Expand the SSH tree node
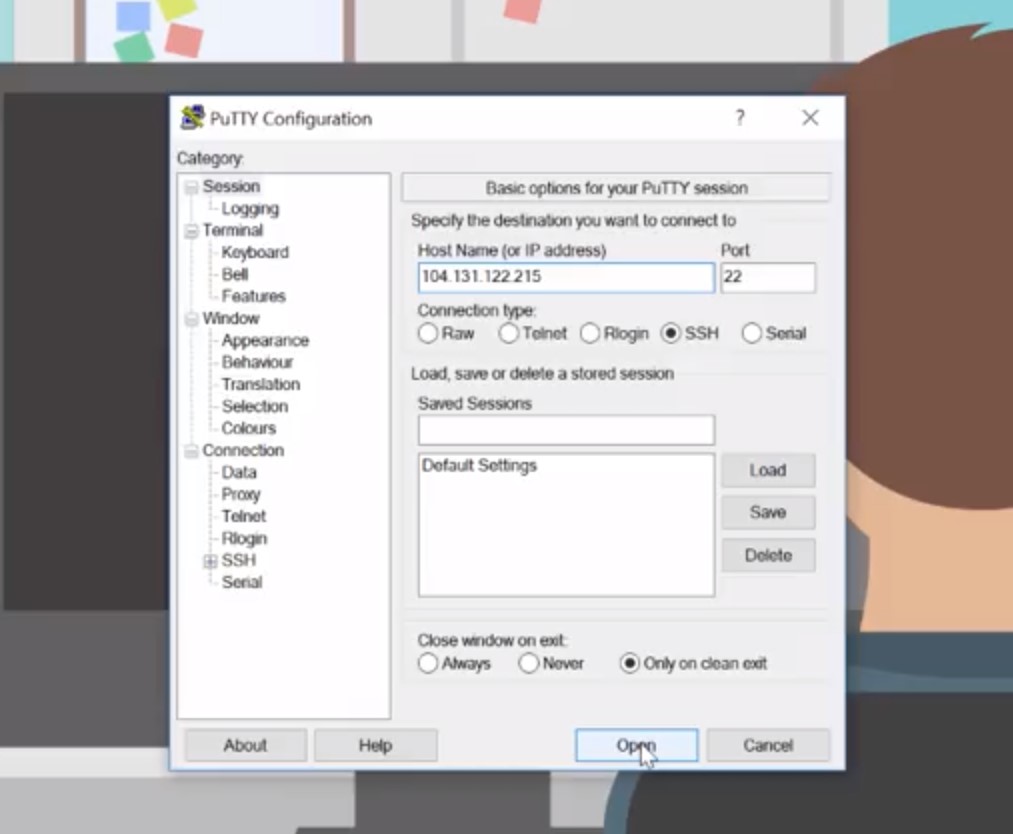The width and height of the screenshot is (1013, 834). pos(210,561)
